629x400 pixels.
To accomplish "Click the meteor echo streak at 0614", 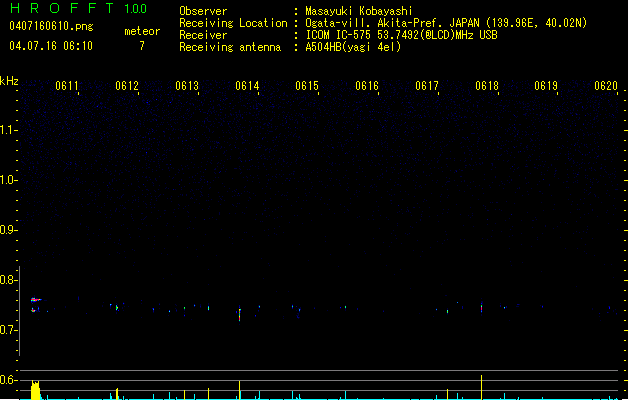I will [239, 314].
